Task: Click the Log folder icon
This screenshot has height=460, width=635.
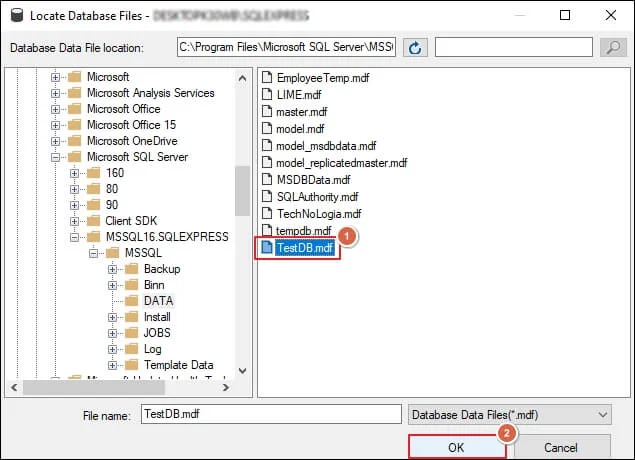Action: (131, 349)
